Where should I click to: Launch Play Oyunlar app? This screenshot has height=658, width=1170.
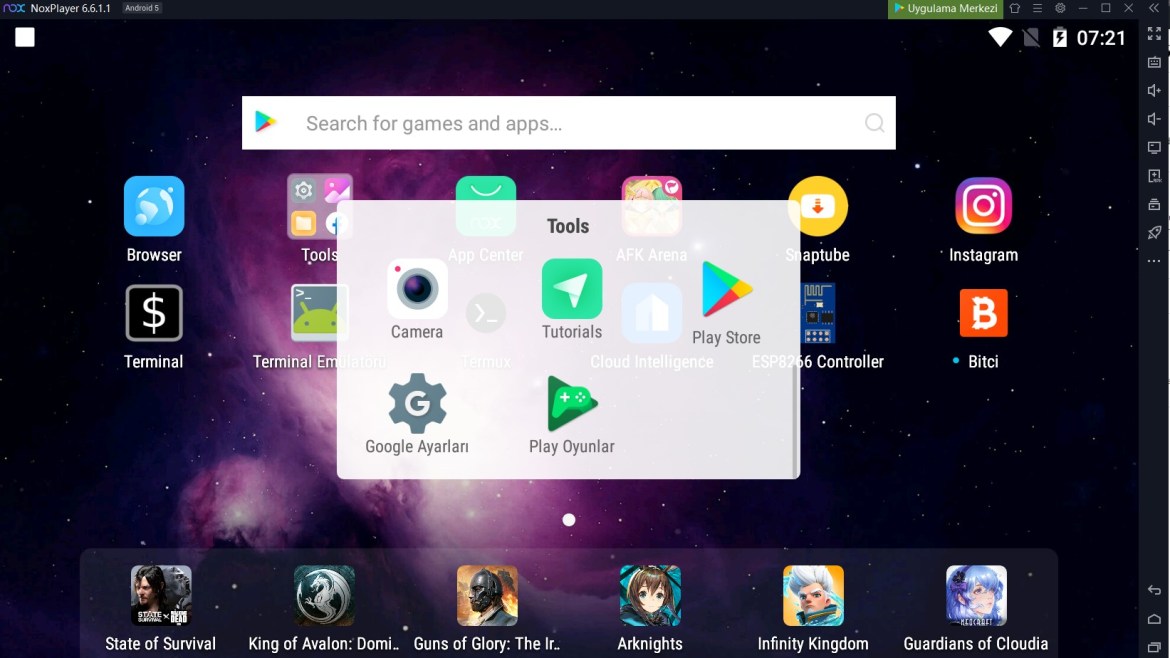571,404
